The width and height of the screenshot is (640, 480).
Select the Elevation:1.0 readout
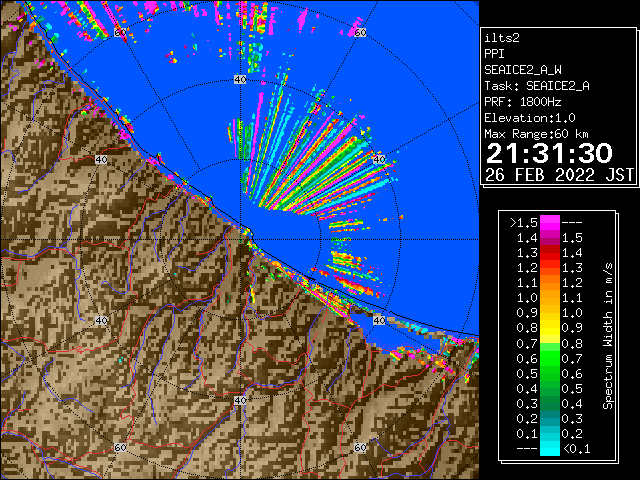point(530,118)
